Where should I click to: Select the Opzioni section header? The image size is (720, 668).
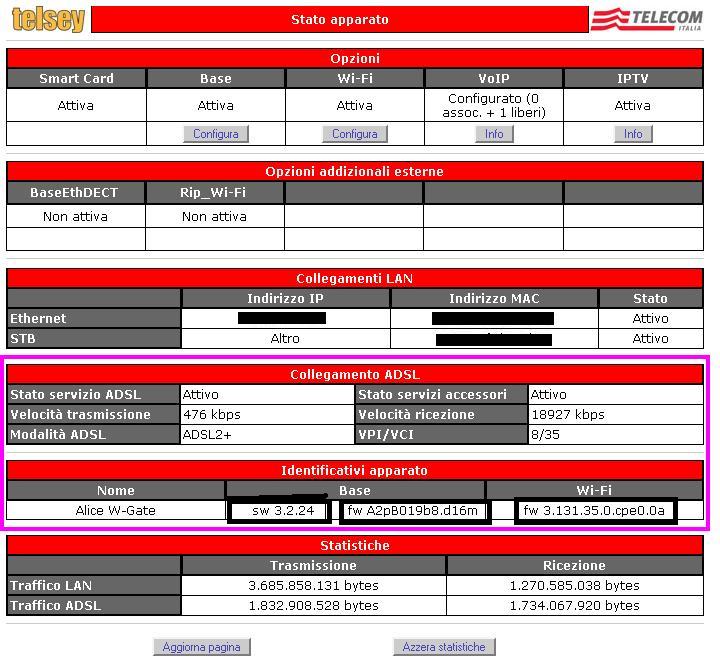(355, 58)
